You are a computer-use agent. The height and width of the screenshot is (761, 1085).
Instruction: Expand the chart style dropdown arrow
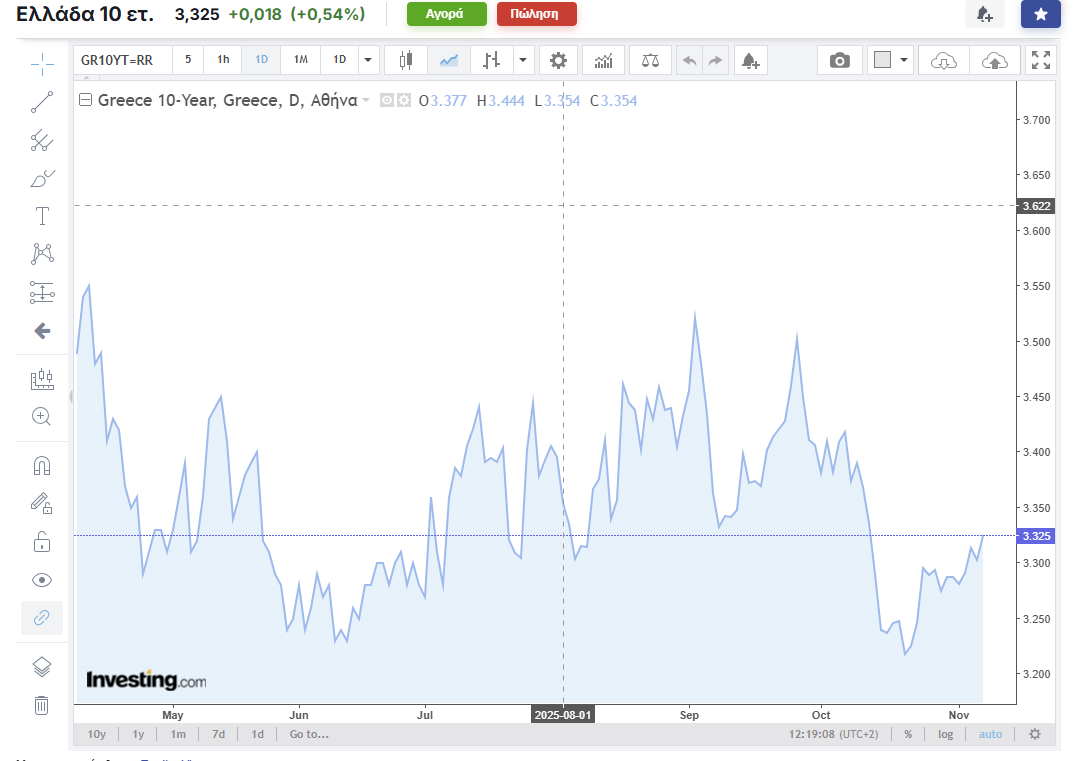[x=524, y=60]
